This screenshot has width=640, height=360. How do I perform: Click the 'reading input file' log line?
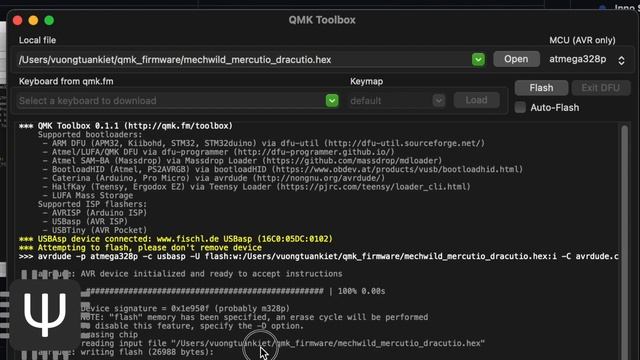point(282,343)
